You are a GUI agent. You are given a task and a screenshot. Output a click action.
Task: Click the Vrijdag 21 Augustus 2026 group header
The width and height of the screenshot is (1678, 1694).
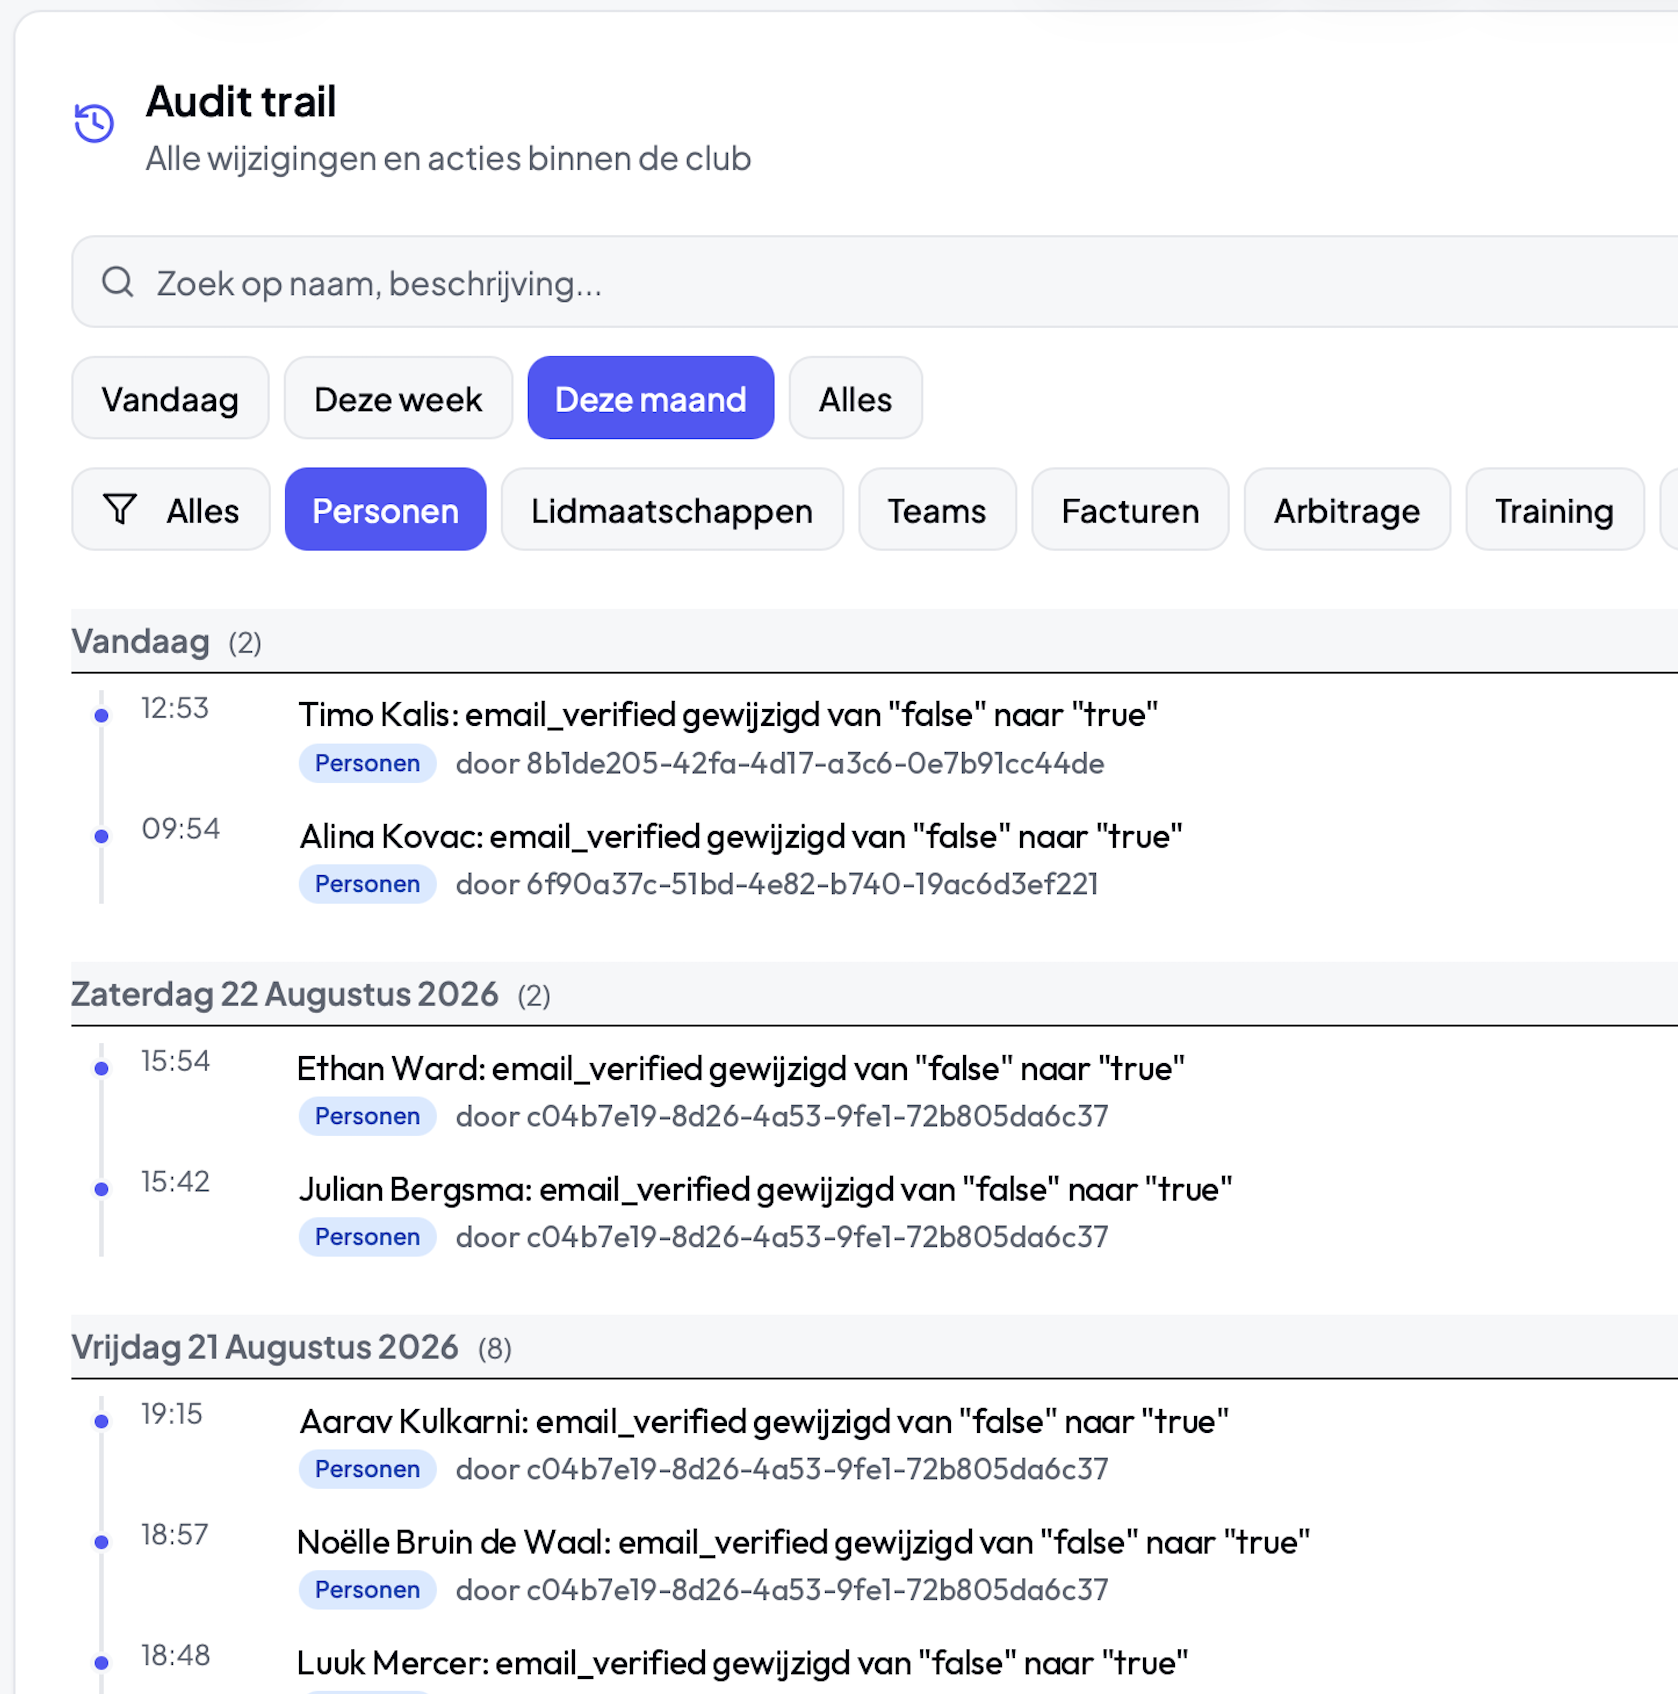click(874, 1347)
